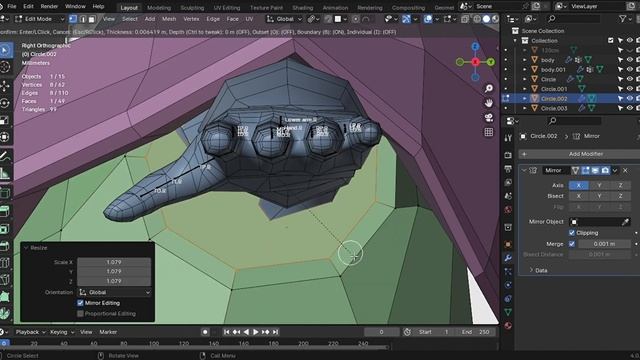Click the Mirror Object eyedropper
The width and height of the screenshot is (640, 360).
pyautogui.click(x=625, y=222)
